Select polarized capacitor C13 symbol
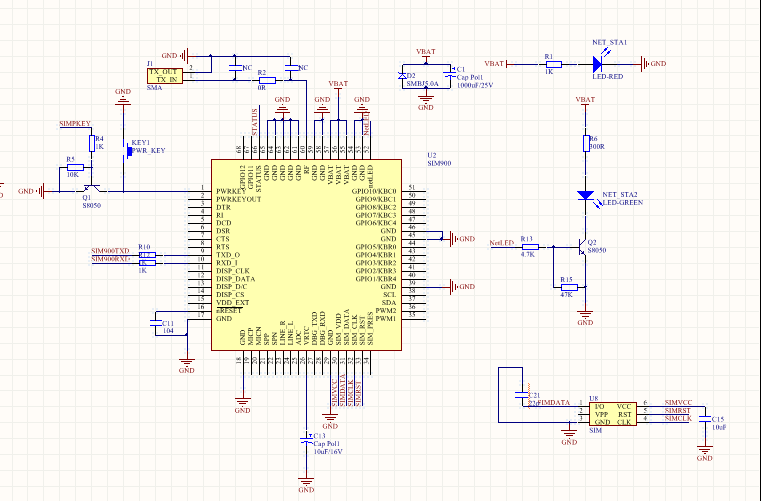This screenshot has height=501, width=761. click(306, 439)
